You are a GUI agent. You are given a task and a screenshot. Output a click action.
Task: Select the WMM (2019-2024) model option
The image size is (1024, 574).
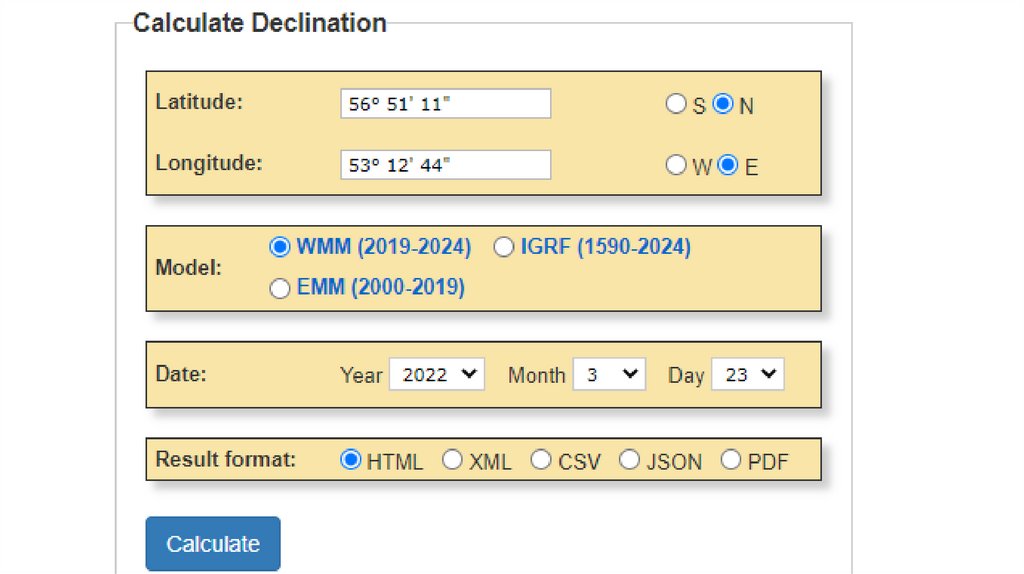click(x=280, y=246)
